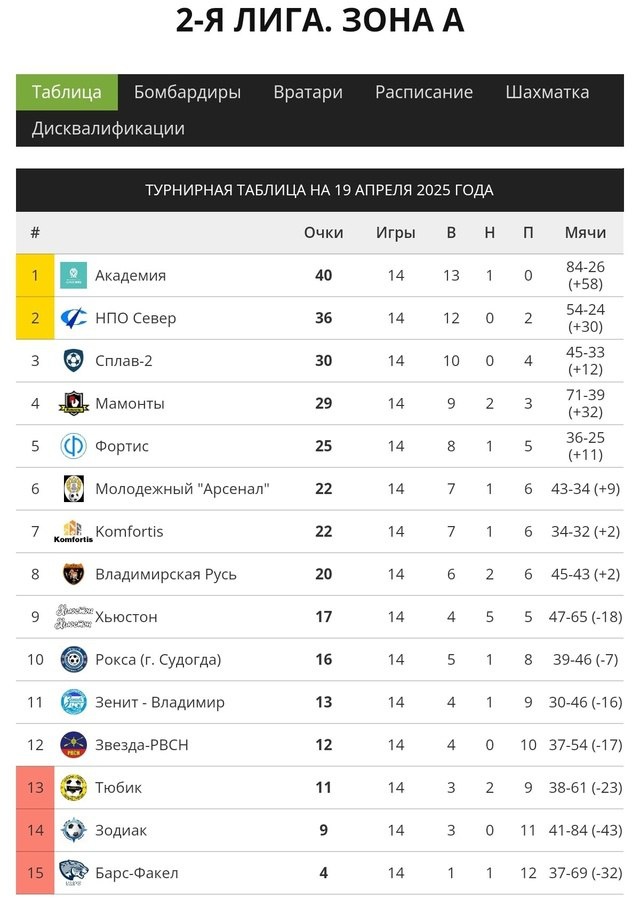This screenshot has width=640, height=899.
Task: Open the Владимирская Русь emblem
Action: 73,574
